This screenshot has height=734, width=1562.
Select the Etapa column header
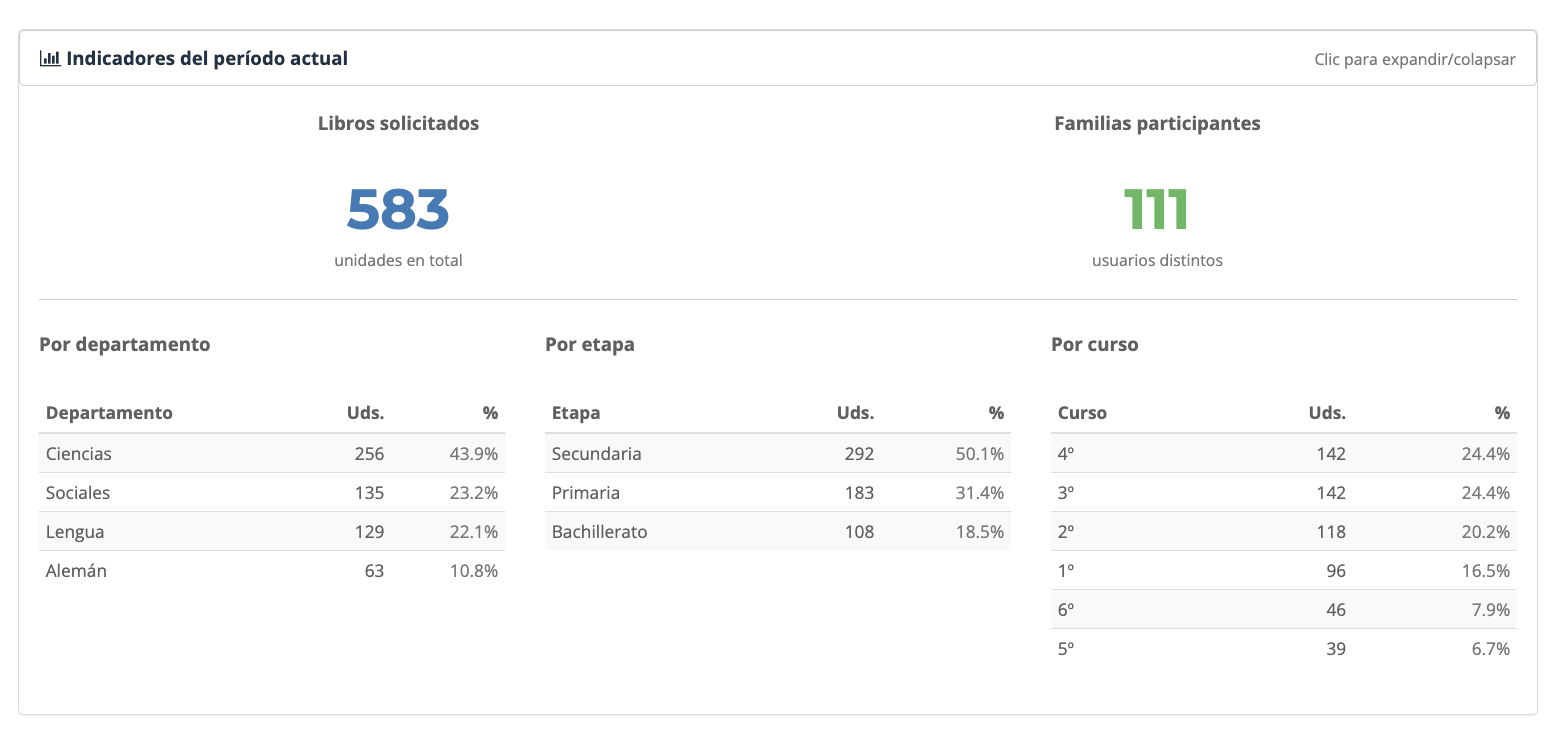[x=576, y=413]
